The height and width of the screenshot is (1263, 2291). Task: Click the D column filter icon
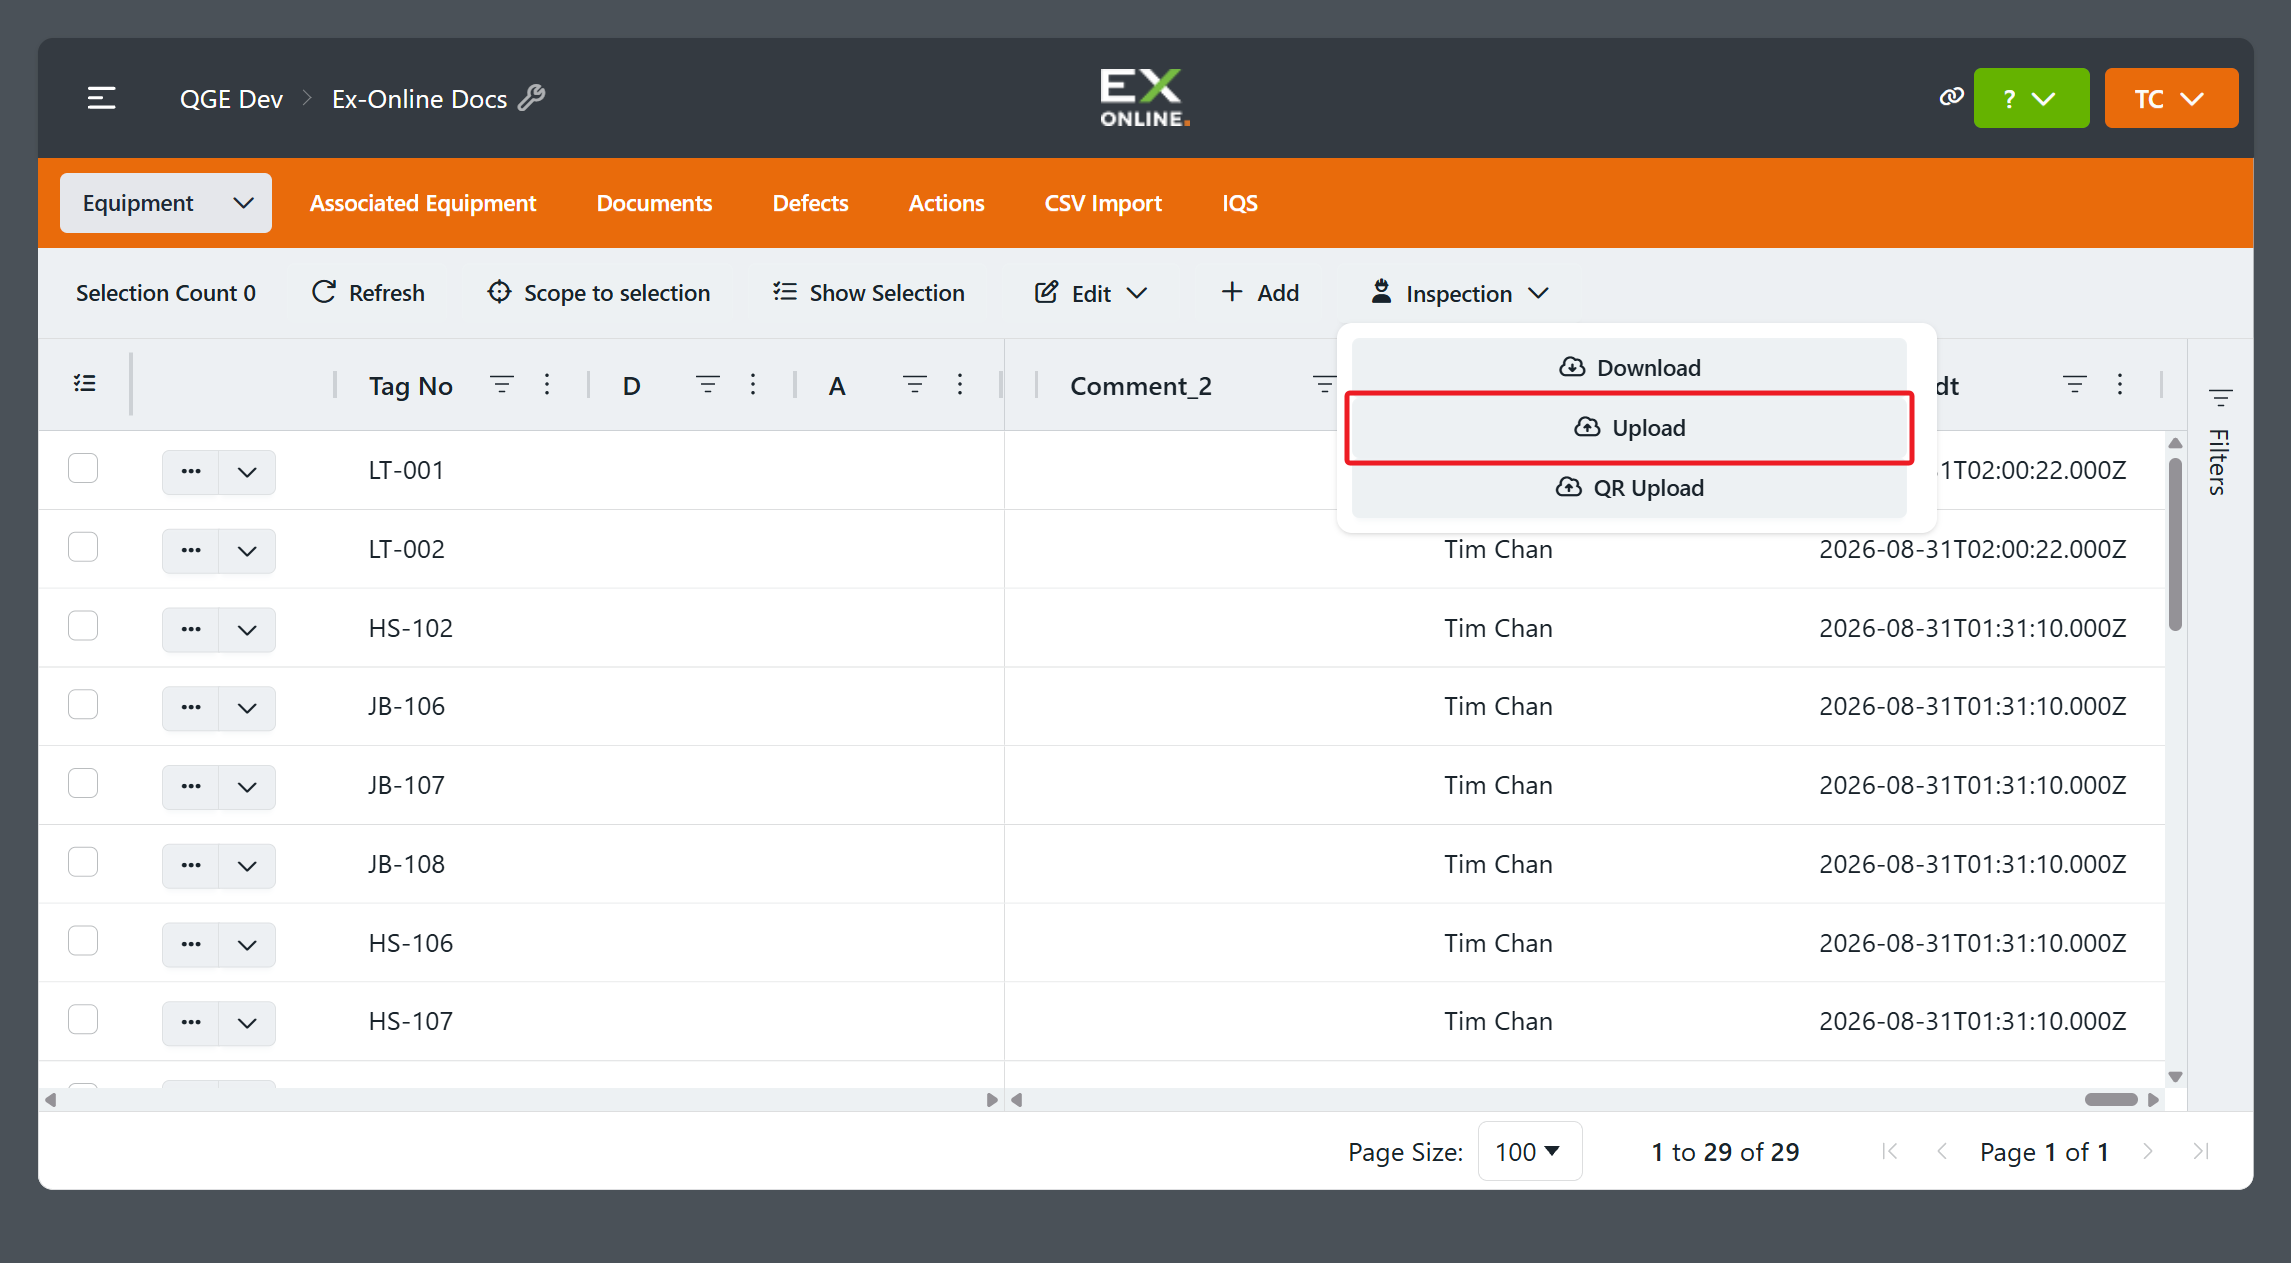pyautogui.click(x=708, y=385)
